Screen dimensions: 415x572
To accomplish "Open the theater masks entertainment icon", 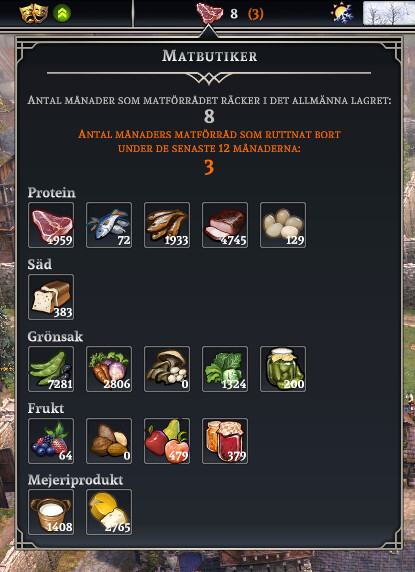I will click(34, 13).
